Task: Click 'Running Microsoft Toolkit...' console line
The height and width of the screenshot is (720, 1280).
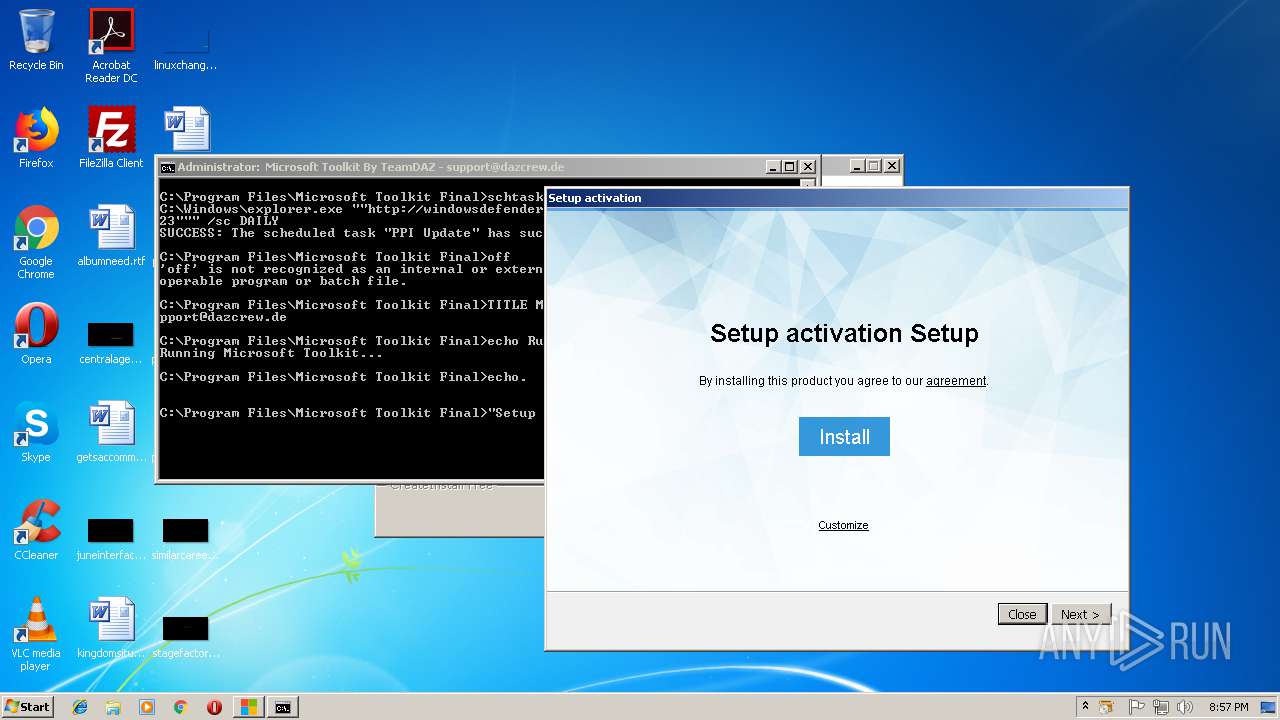Action: 271,353
